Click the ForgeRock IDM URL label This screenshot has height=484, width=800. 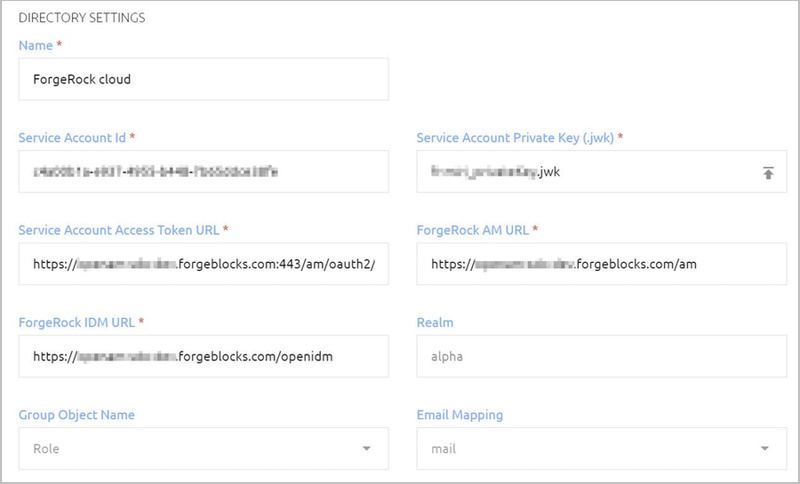[x=77, y=322]
